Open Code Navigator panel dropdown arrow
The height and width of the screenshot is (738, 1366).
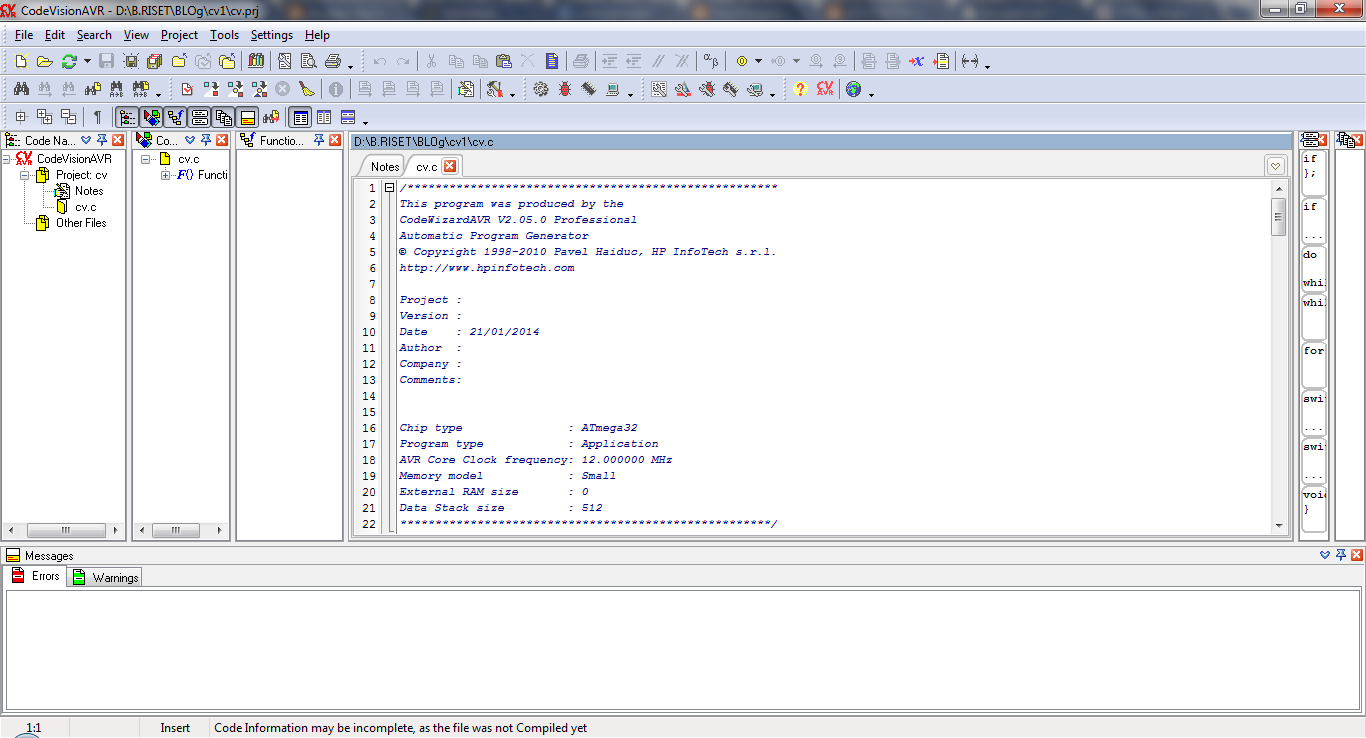[86, 140]
